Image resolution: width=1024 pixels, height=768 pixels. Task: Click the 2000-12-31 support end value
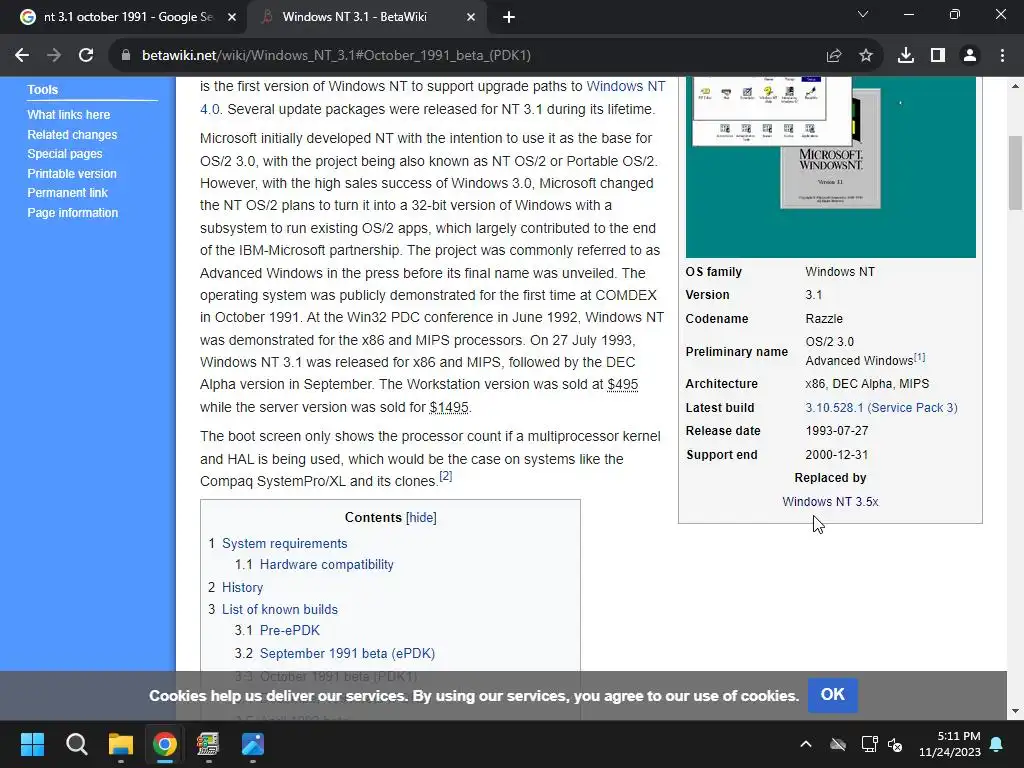click(x=837, y=455)
